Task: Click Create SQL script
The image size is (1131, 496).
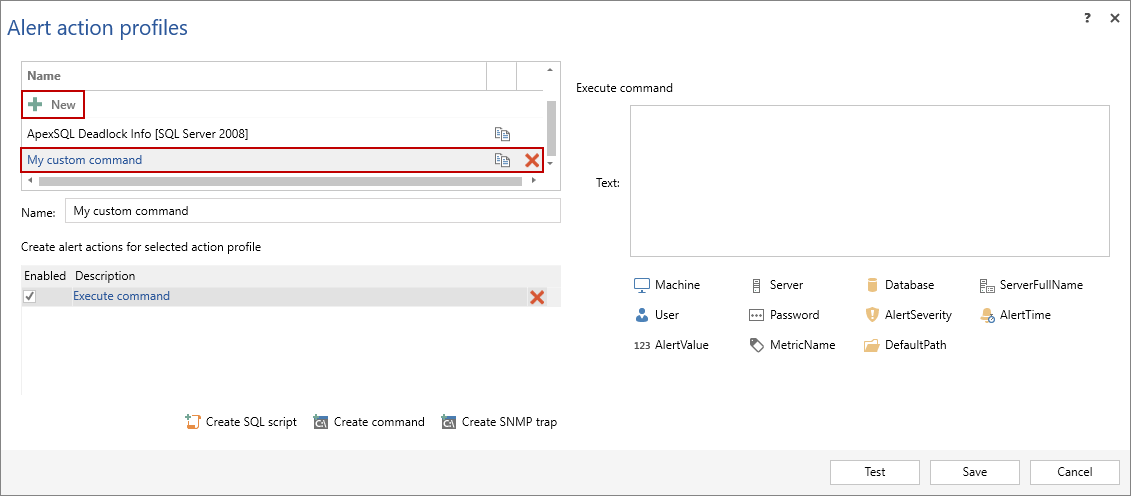Action: click(241, 422)
